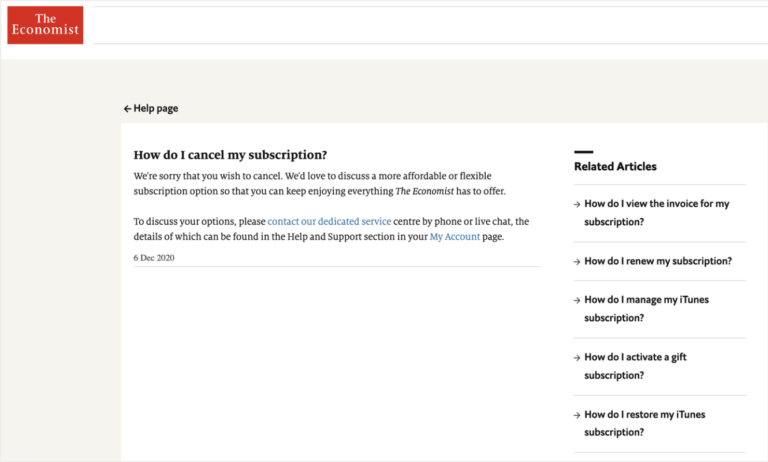
Task: Click The Economist italic text in paragraph
Action: (424, 191)
